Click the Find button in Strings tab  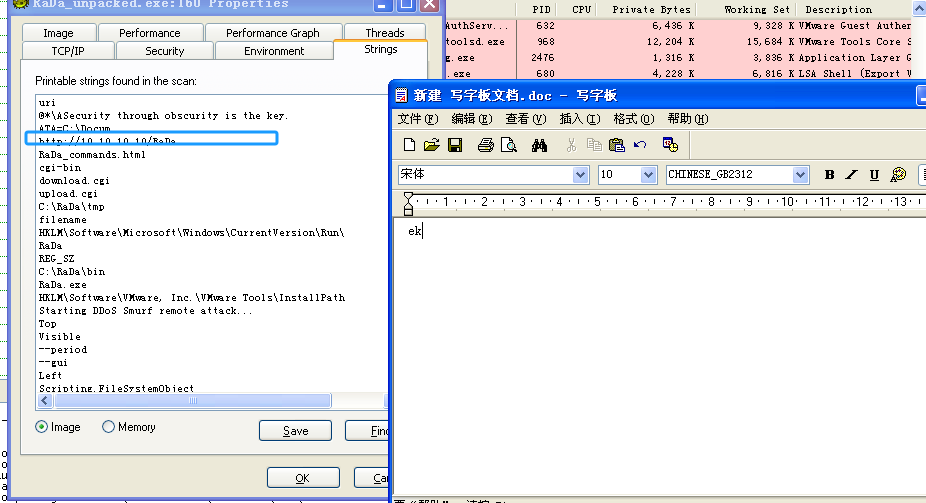367,430
